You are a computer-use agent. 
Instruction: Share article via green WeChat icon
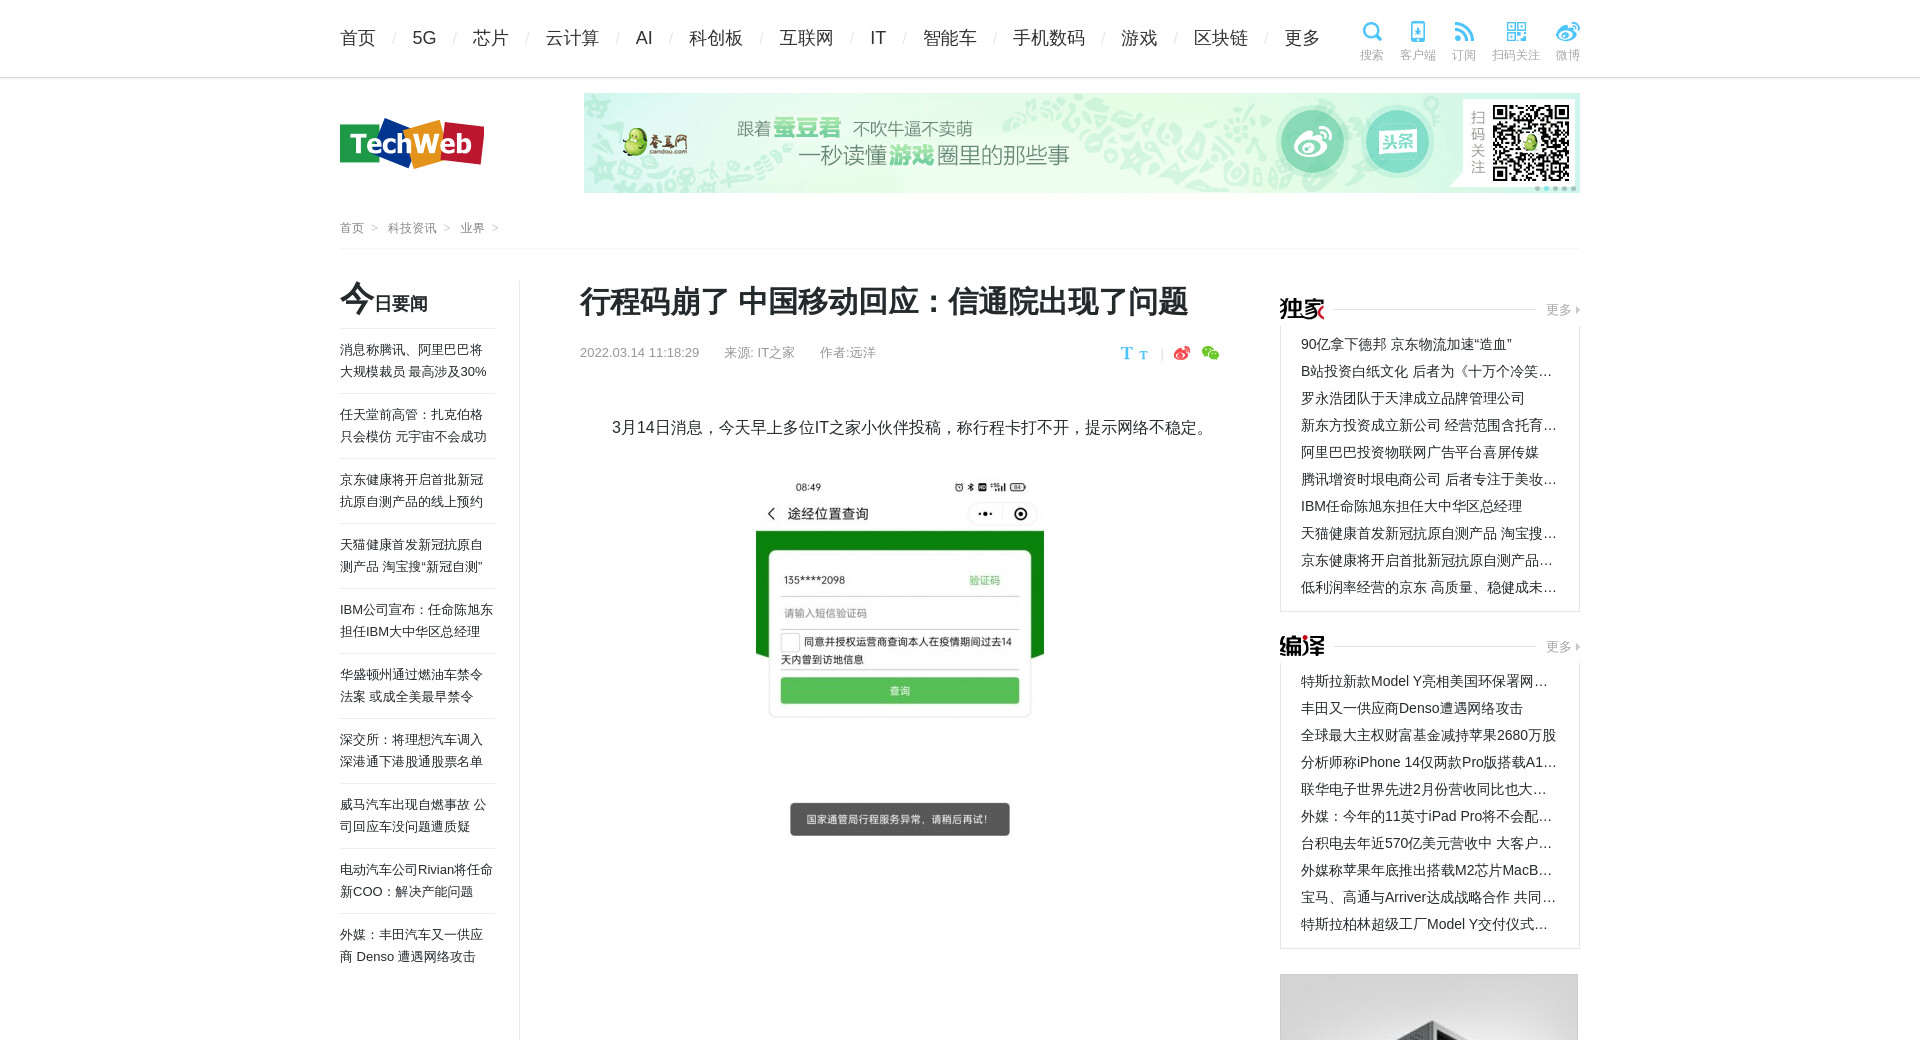[1210, 353]
